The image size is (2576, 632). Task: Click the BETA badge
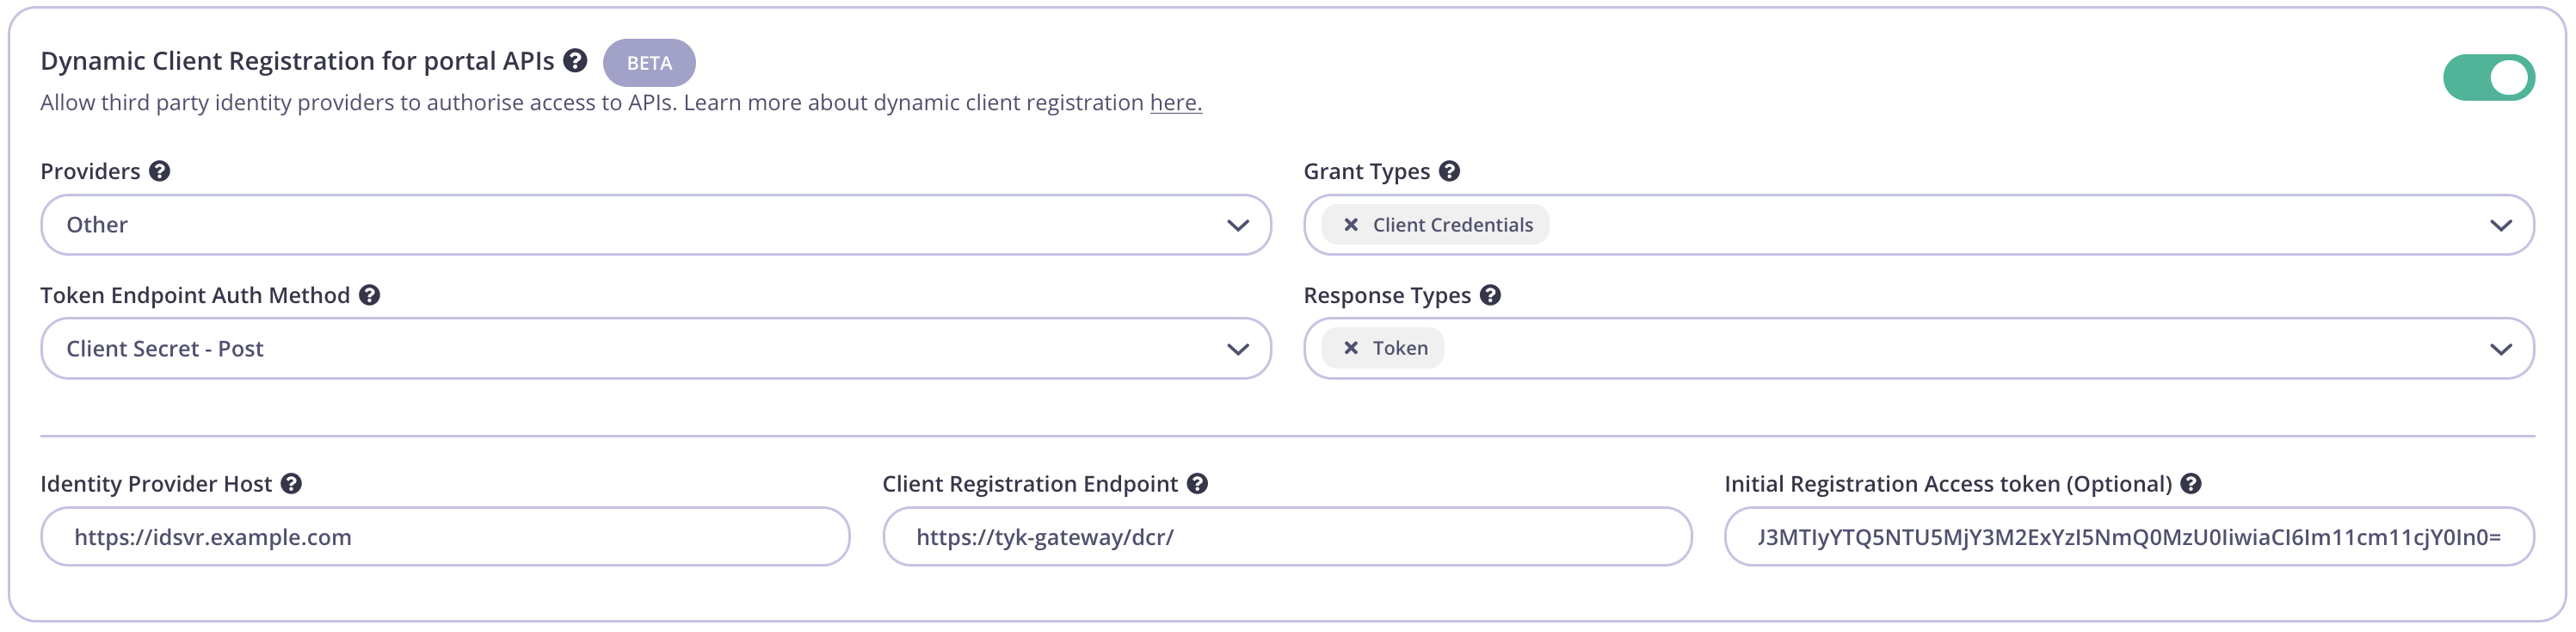click(648, 62)
